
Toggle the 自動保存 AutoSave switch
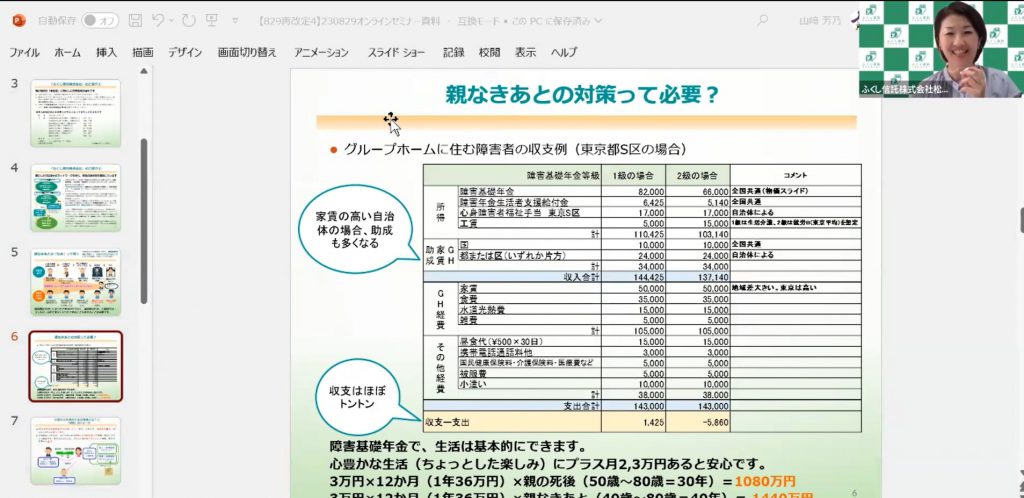(x=100, y=20)
